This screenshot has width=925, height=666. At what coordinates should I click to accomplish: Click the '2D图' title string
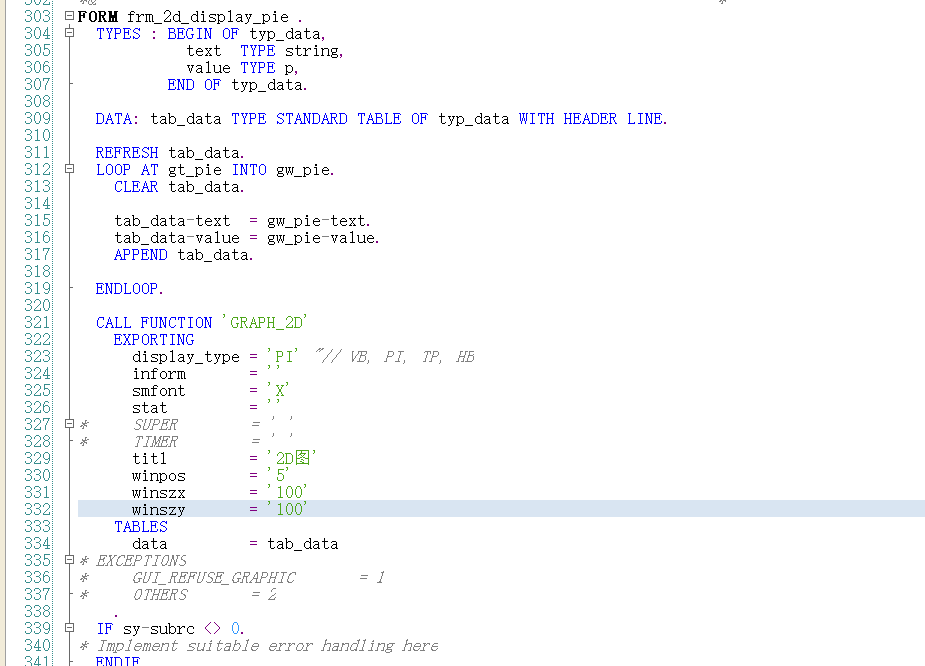tap(291, 458)
